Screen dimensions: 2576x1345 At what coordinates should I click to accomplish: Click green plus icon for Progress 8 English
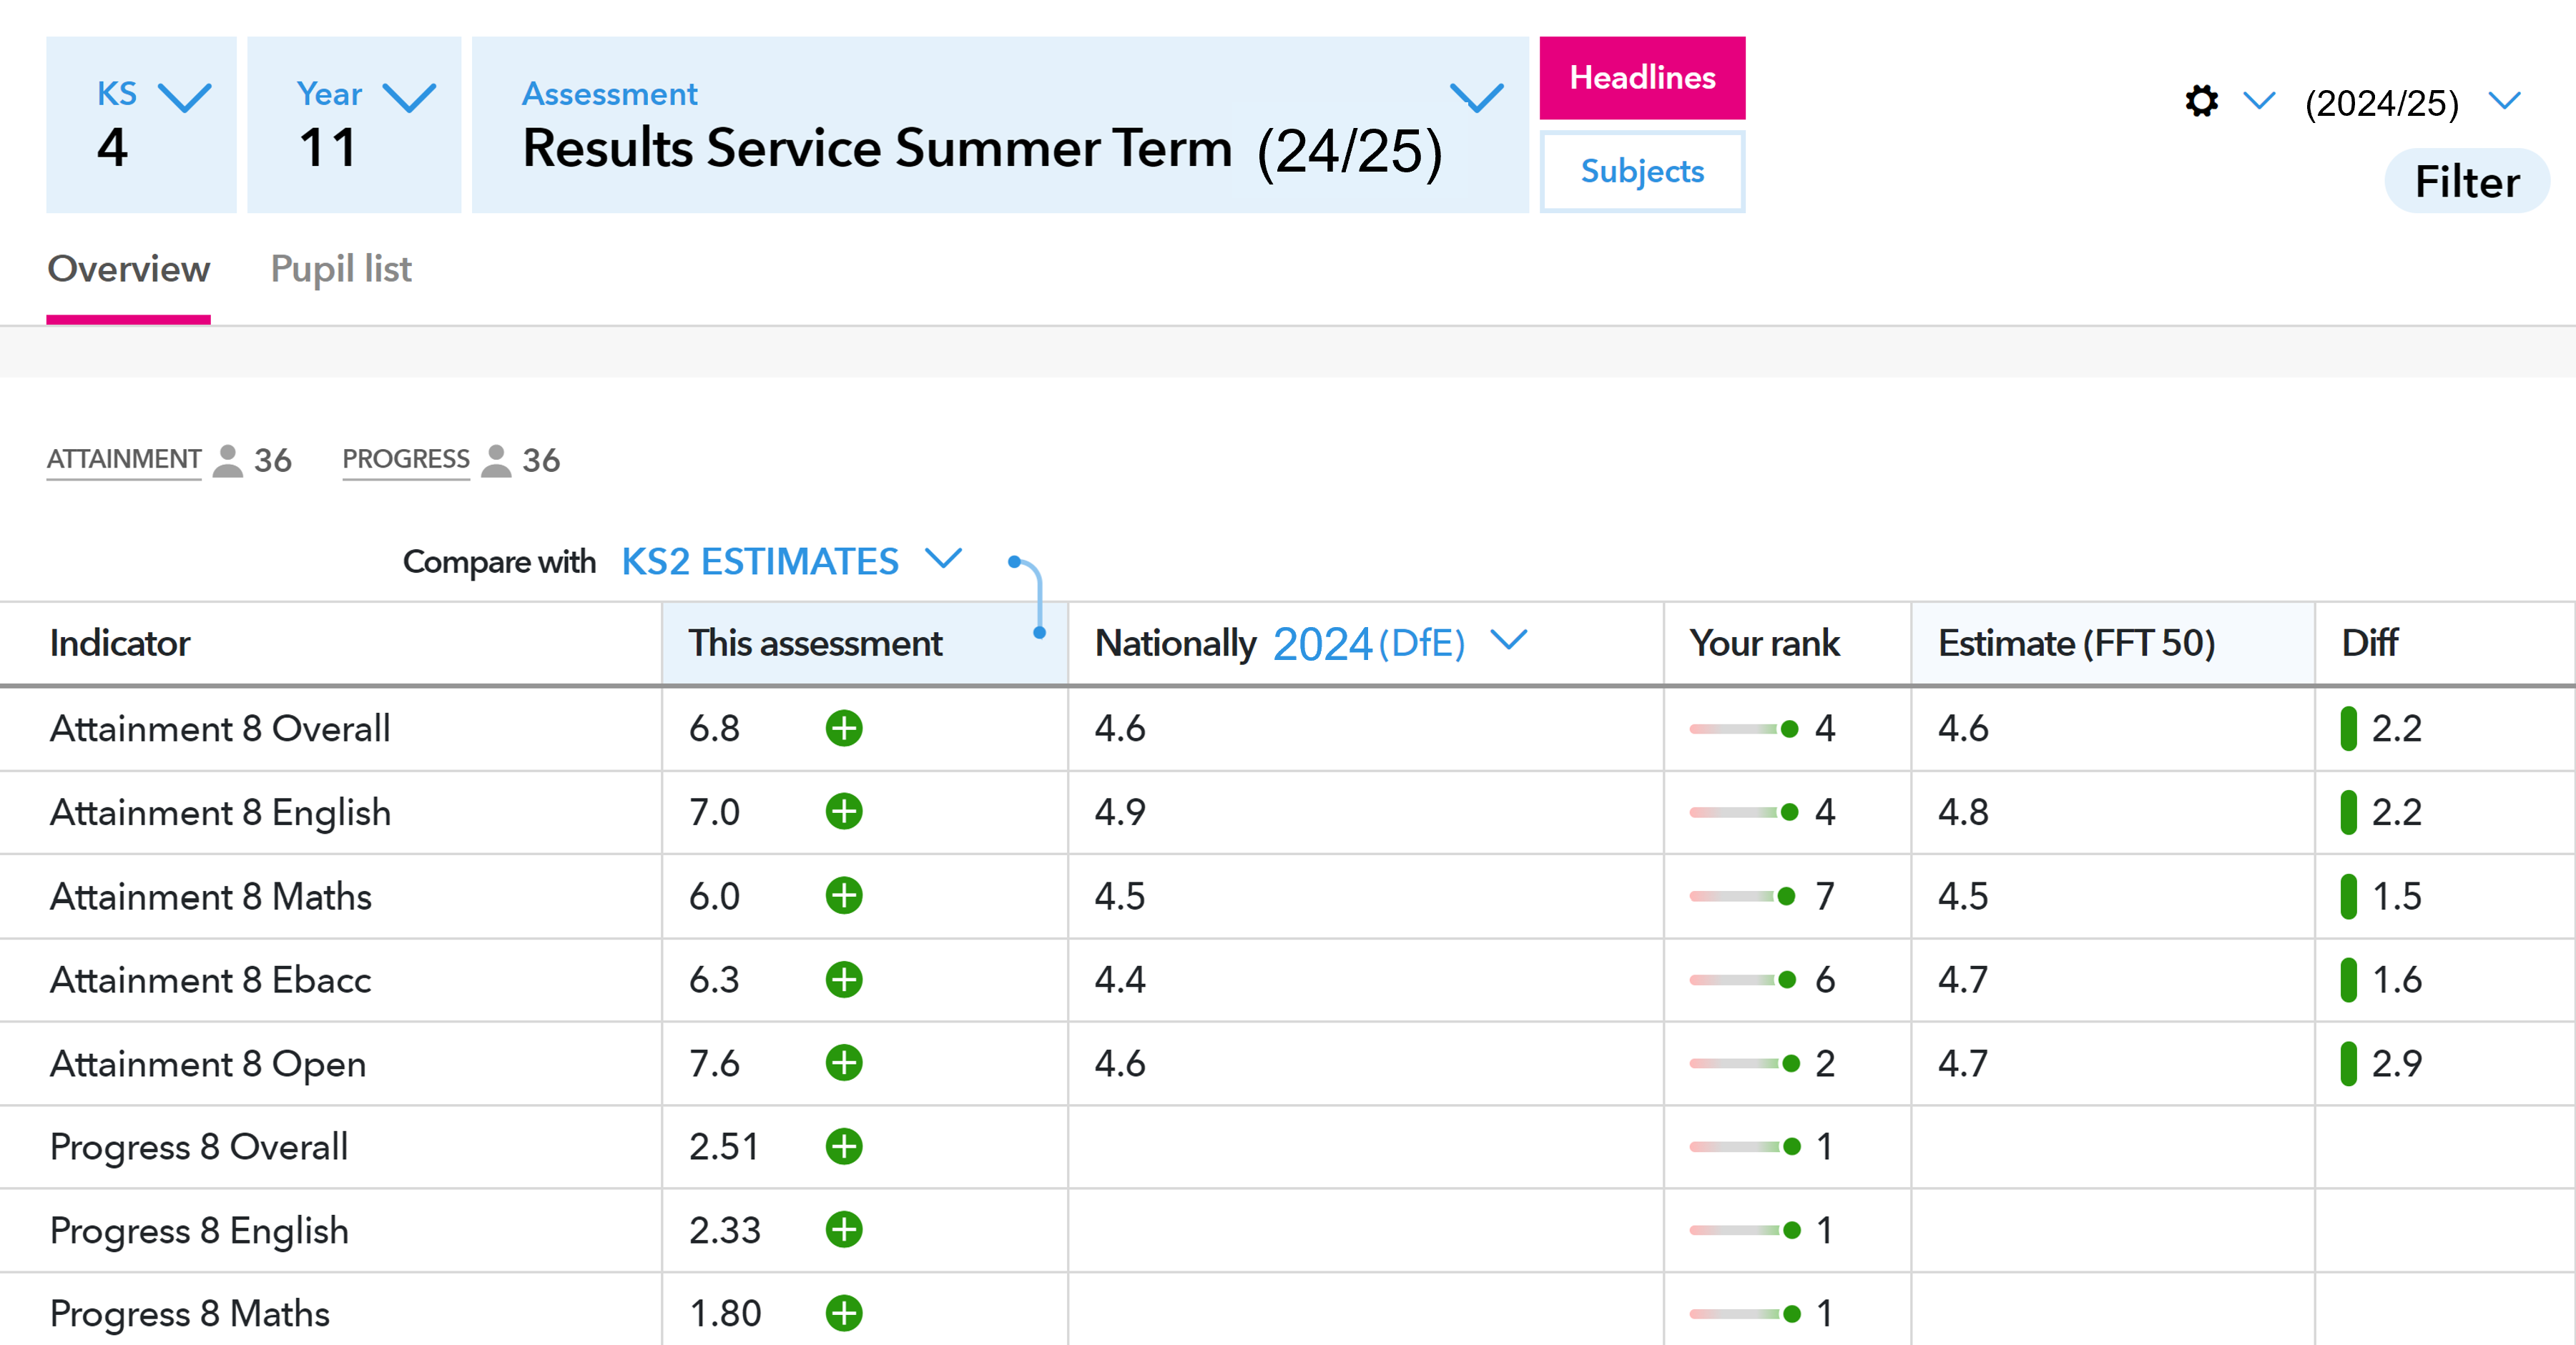click(844, 1229)
